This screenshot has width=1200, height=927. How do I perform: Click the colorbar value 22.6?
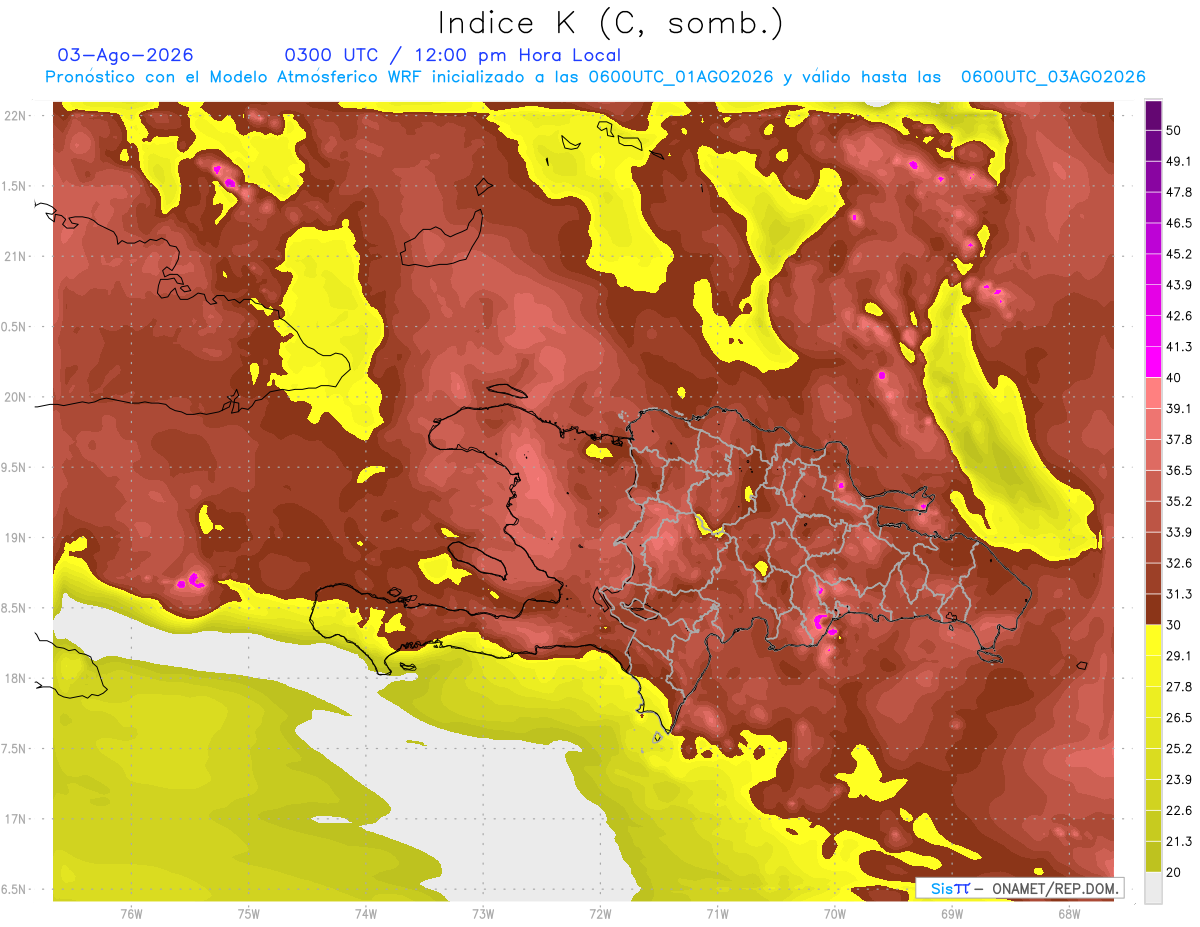pos(1179,810)
